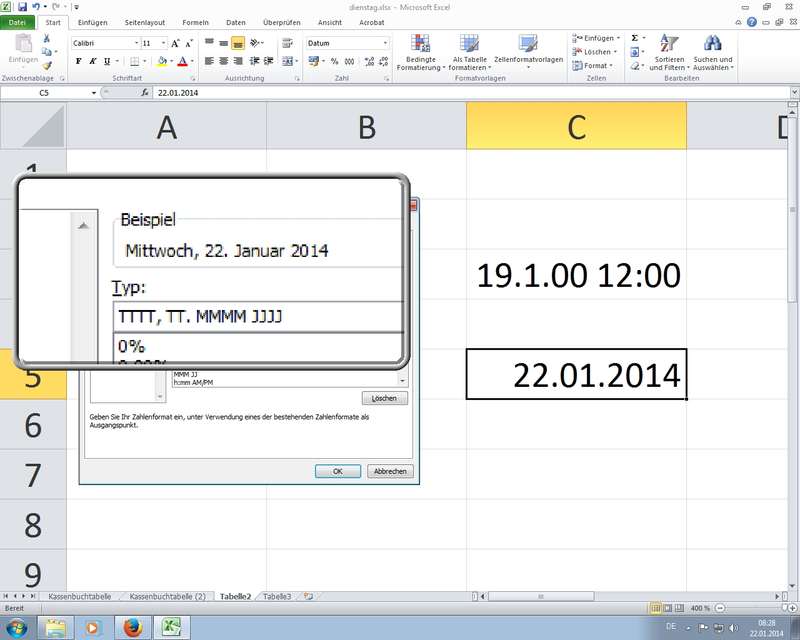800x640 pixels.
Task: Align cell contents to the top
Action: [x=209, y=43]
